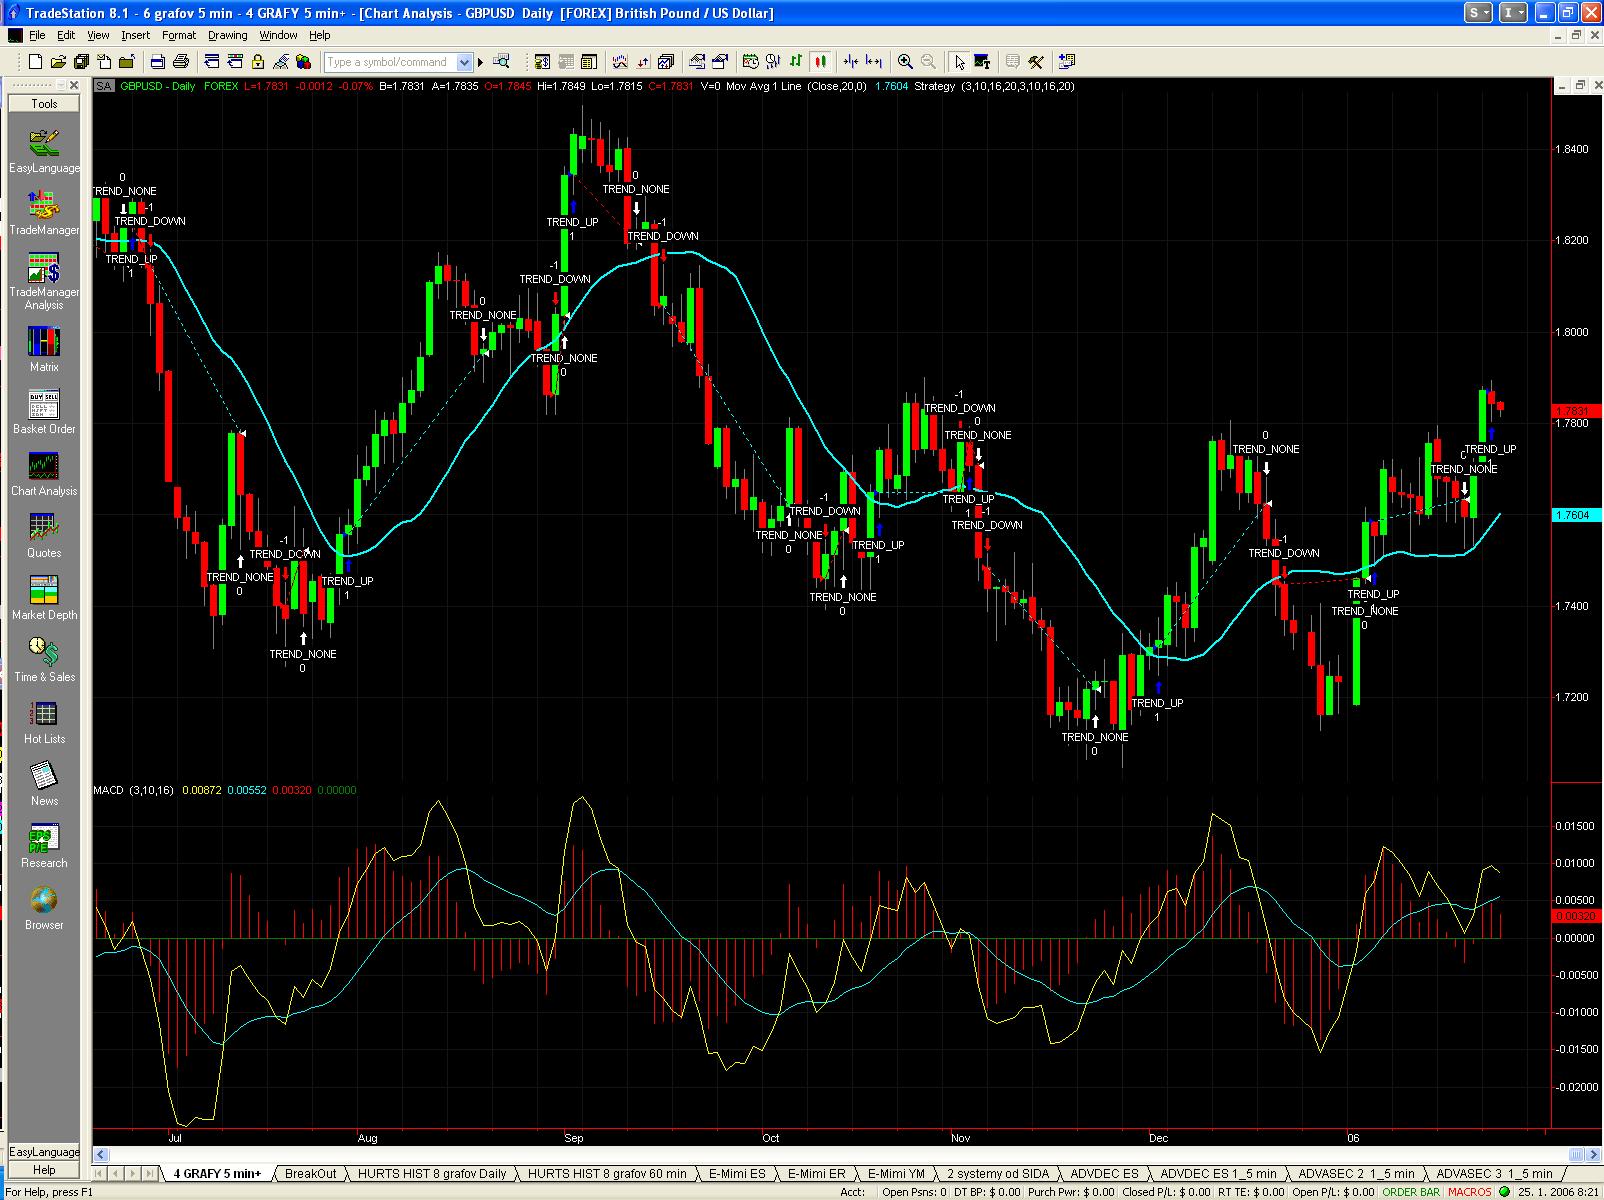Click the cyan 1.7604 moving average price marker
1604x1200 pixels.
tap(1577, 515)
